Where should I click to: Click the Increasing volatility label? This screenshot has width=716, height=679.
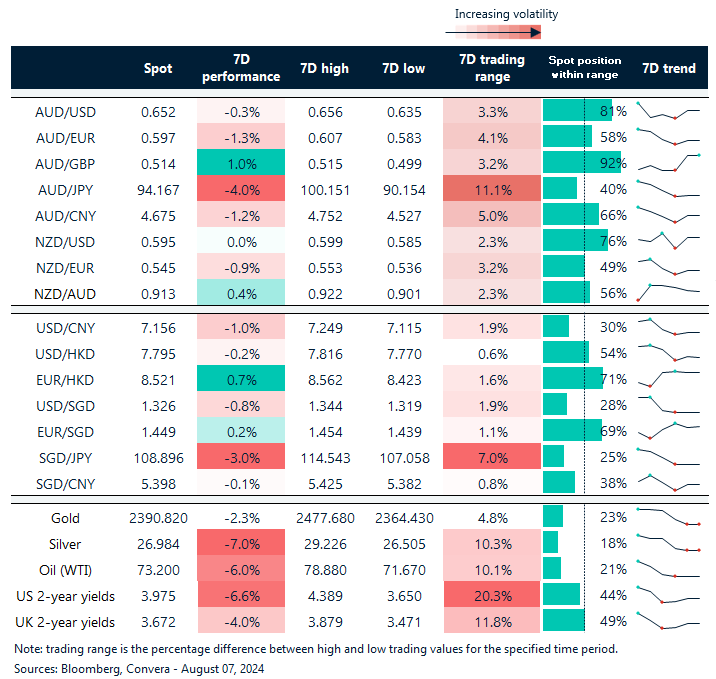tap(506, 14)
